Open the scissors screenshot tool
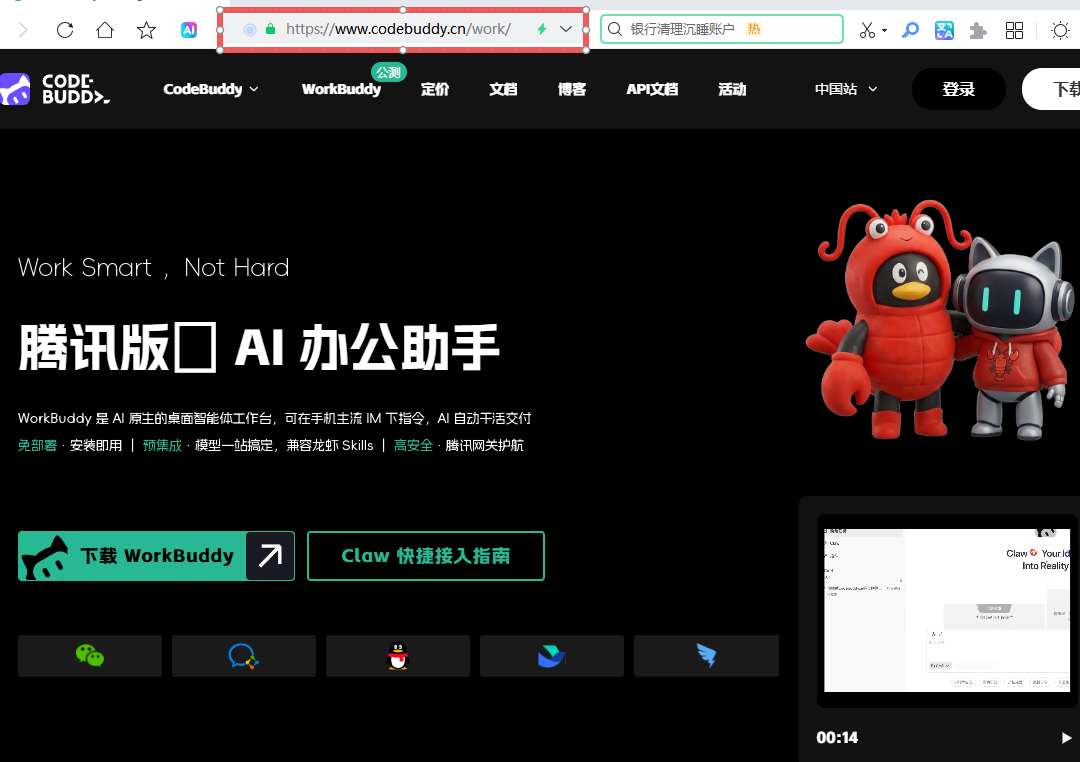This screenshot has height=762, width=1080. click(x=867, y=30)
